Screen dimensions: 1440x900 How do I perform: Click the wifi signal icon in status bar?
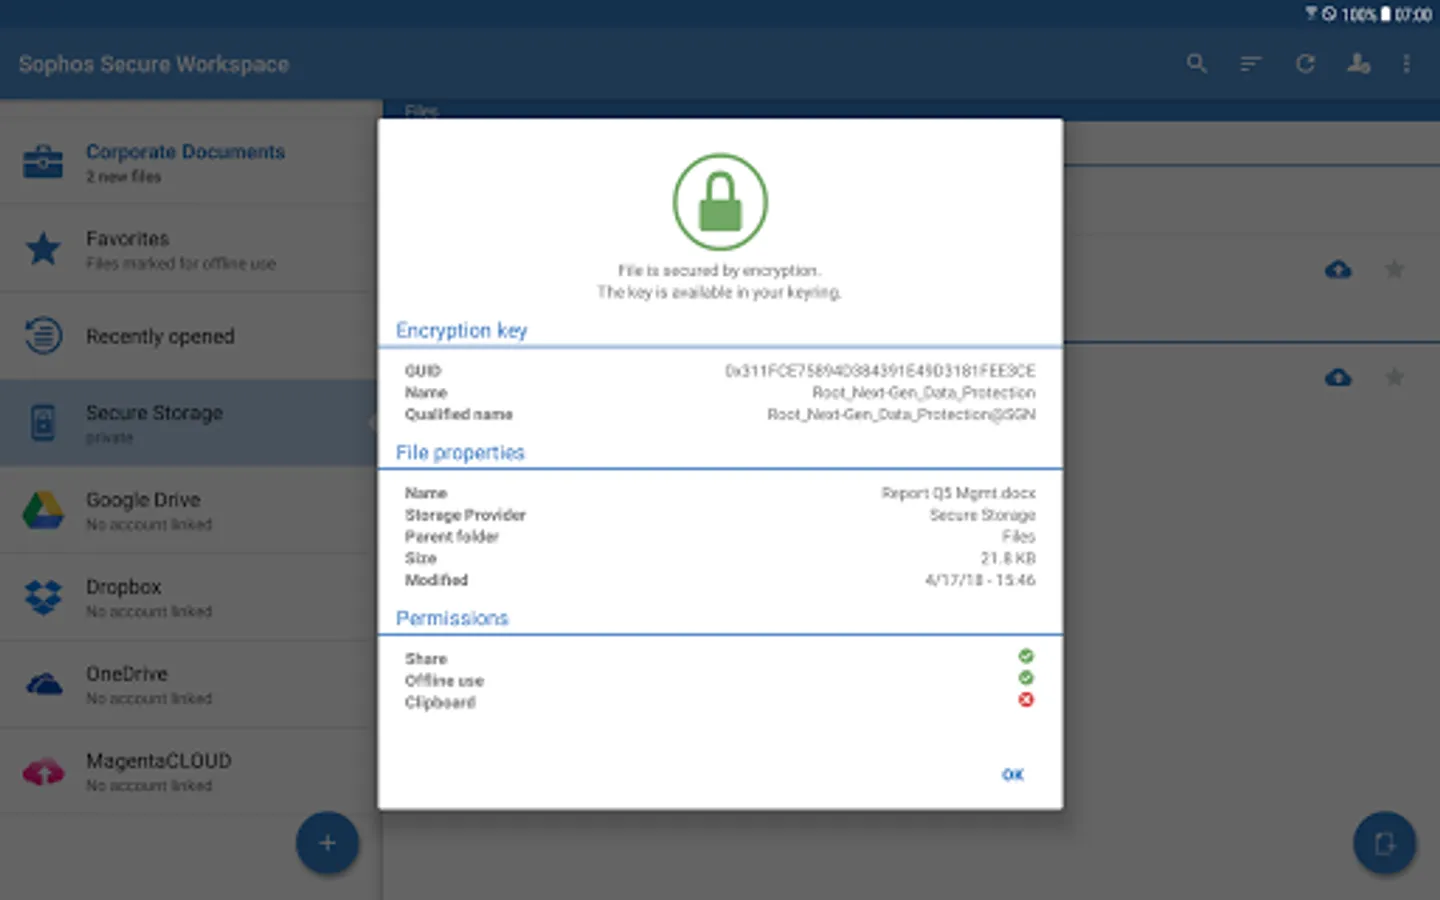[x=1311, y=14]
